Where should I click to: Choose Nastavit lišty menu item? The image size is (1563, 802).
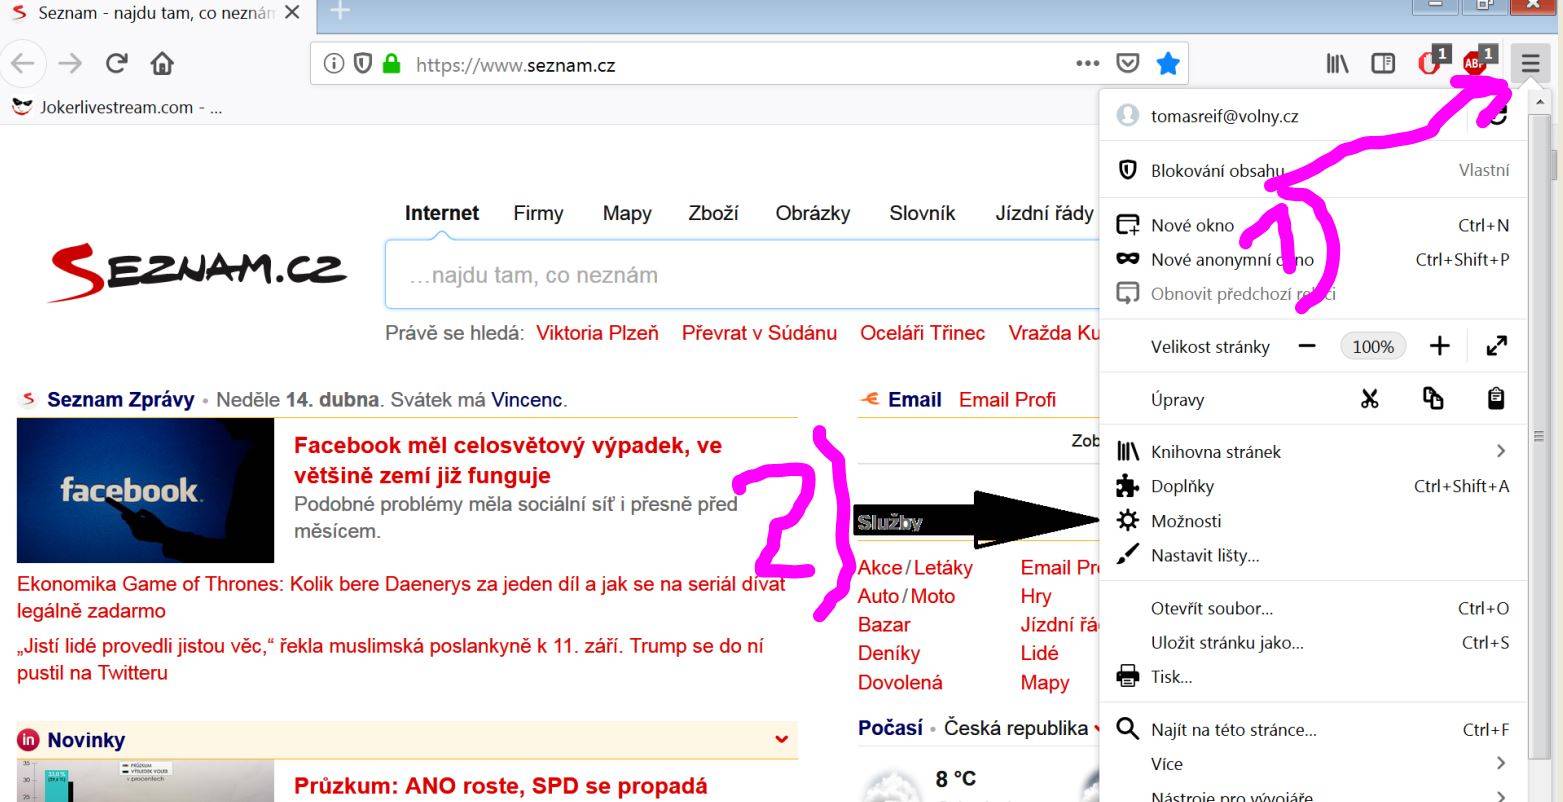[x=1313, y=555]
